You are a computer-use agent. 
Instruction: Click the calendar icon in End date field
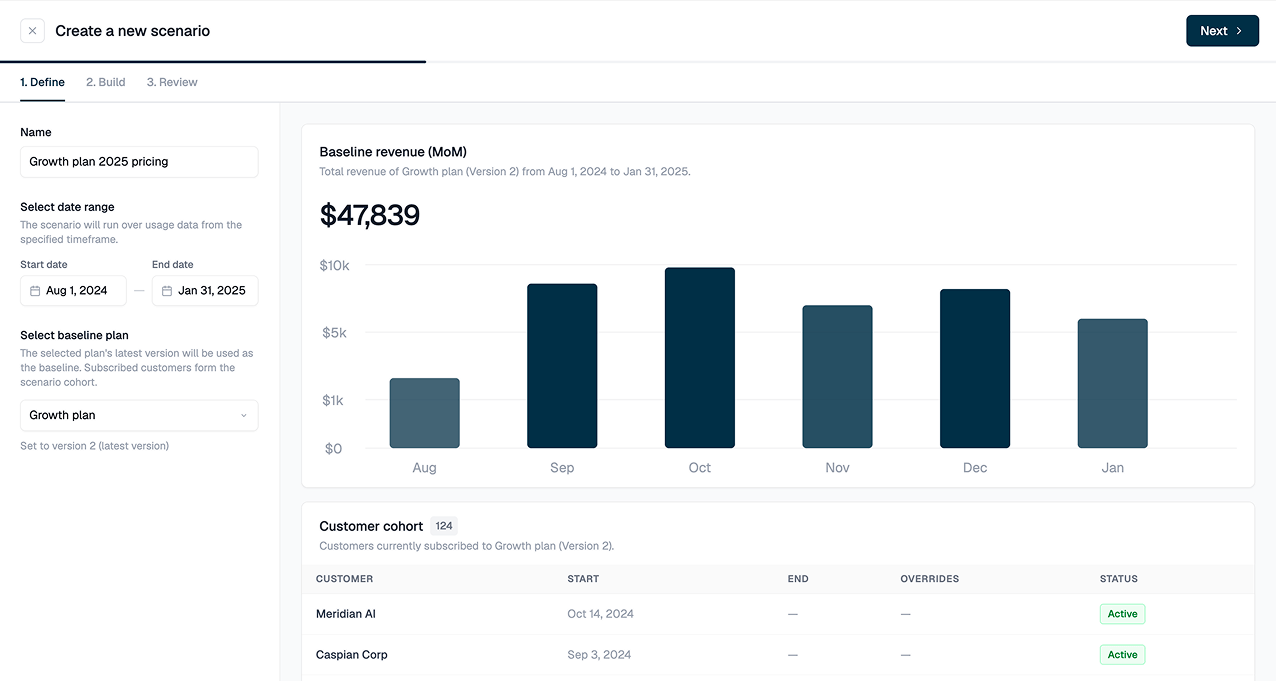coord(167,291)
